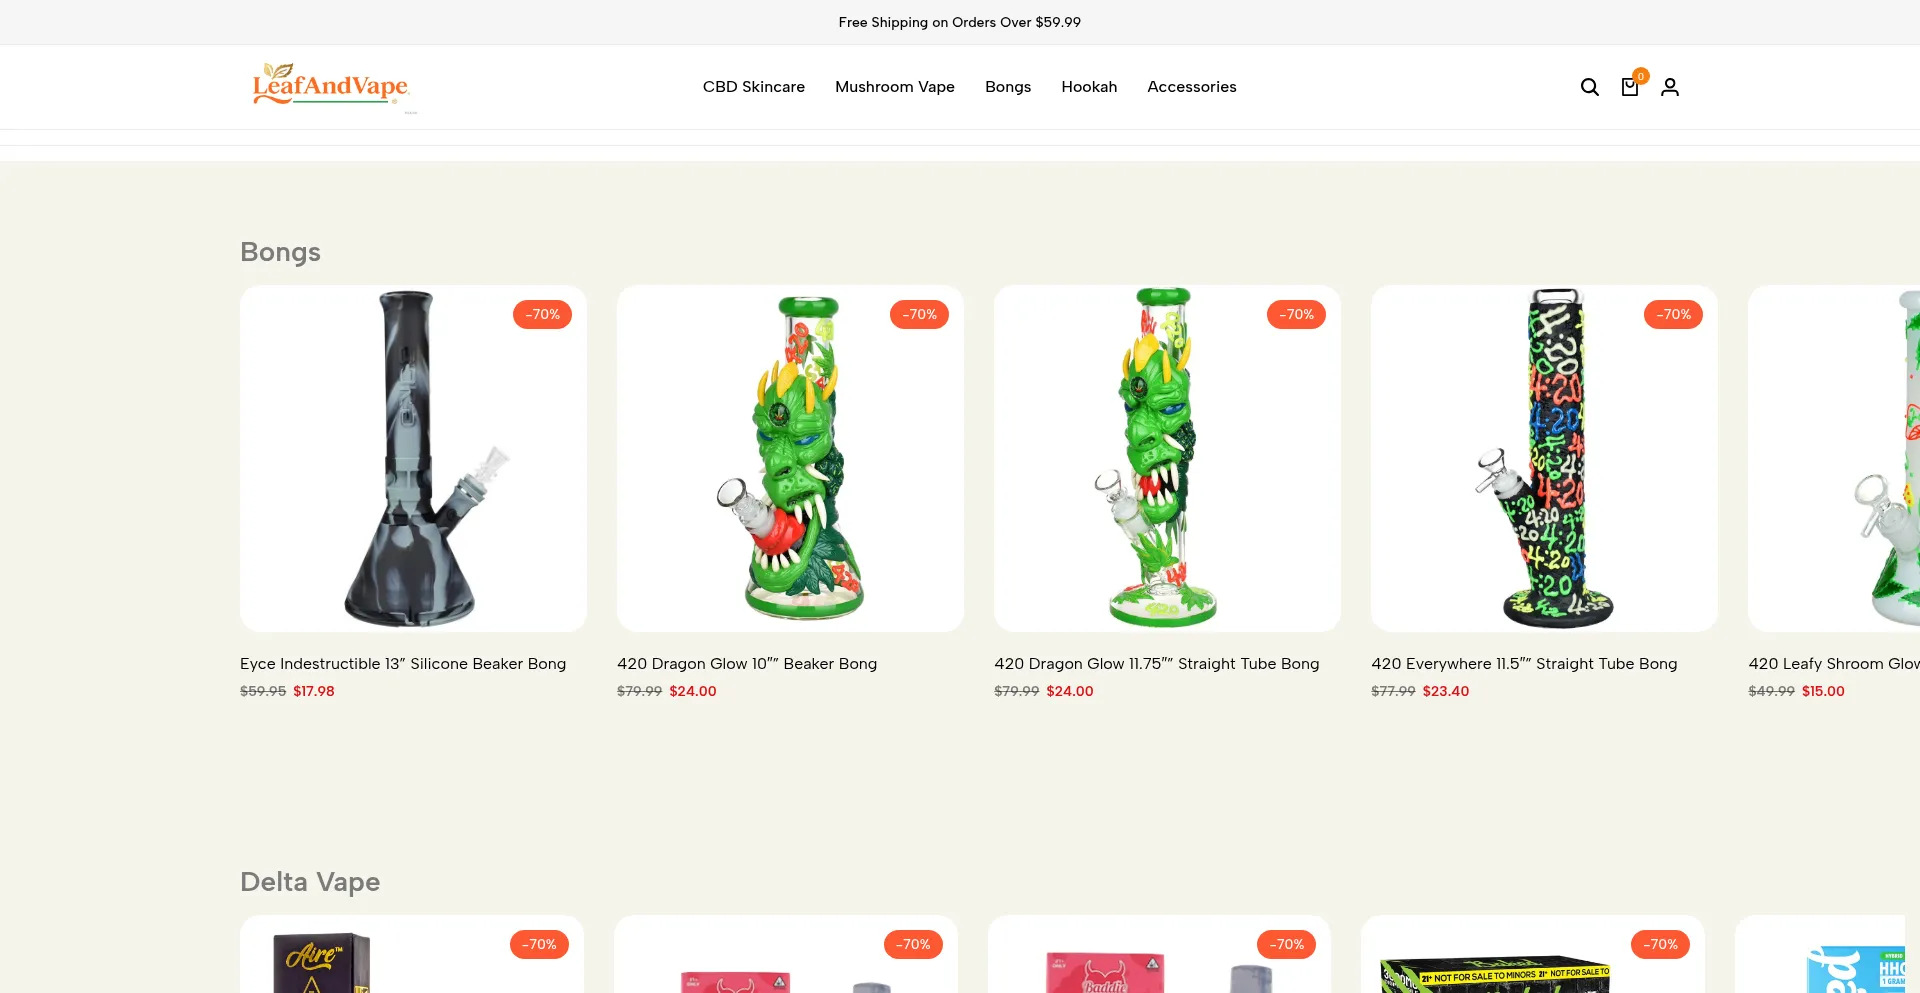This screenshot has height=993, width=1920.
Task: Open the search icon in header
Action: [1589, 87]
